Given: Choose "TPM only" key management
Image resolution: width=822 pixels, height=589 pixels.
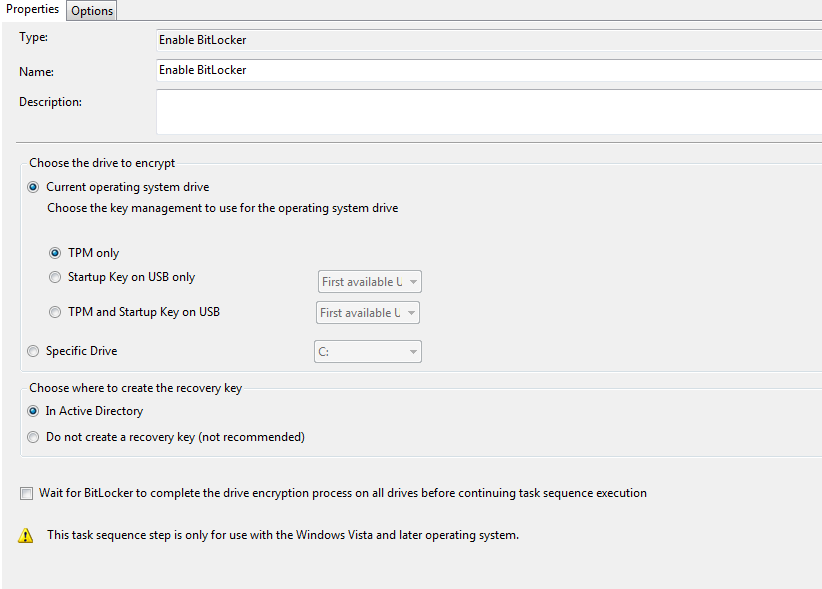Looking at the screenshot, I should pyautogui.click(x=57, y=252).
